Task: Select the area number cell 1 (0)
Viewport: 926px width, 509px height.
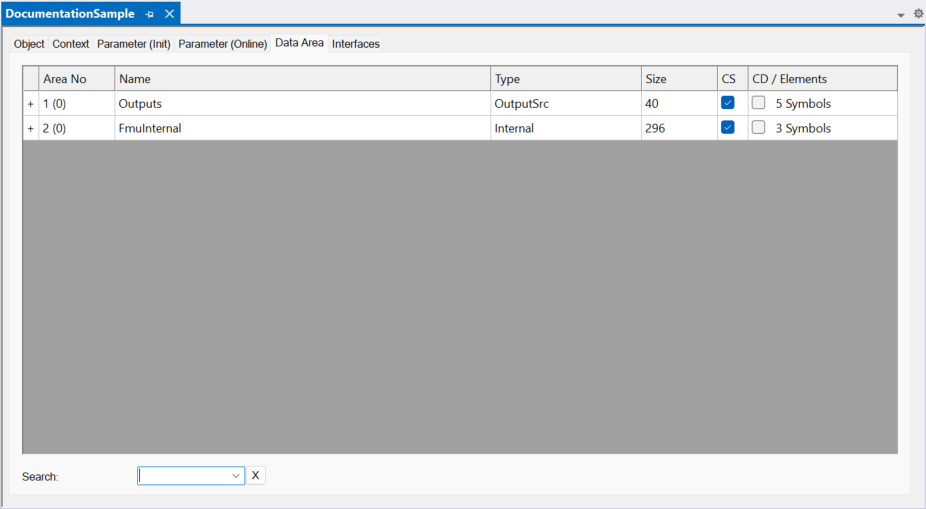Action: (x=76, y=103)
